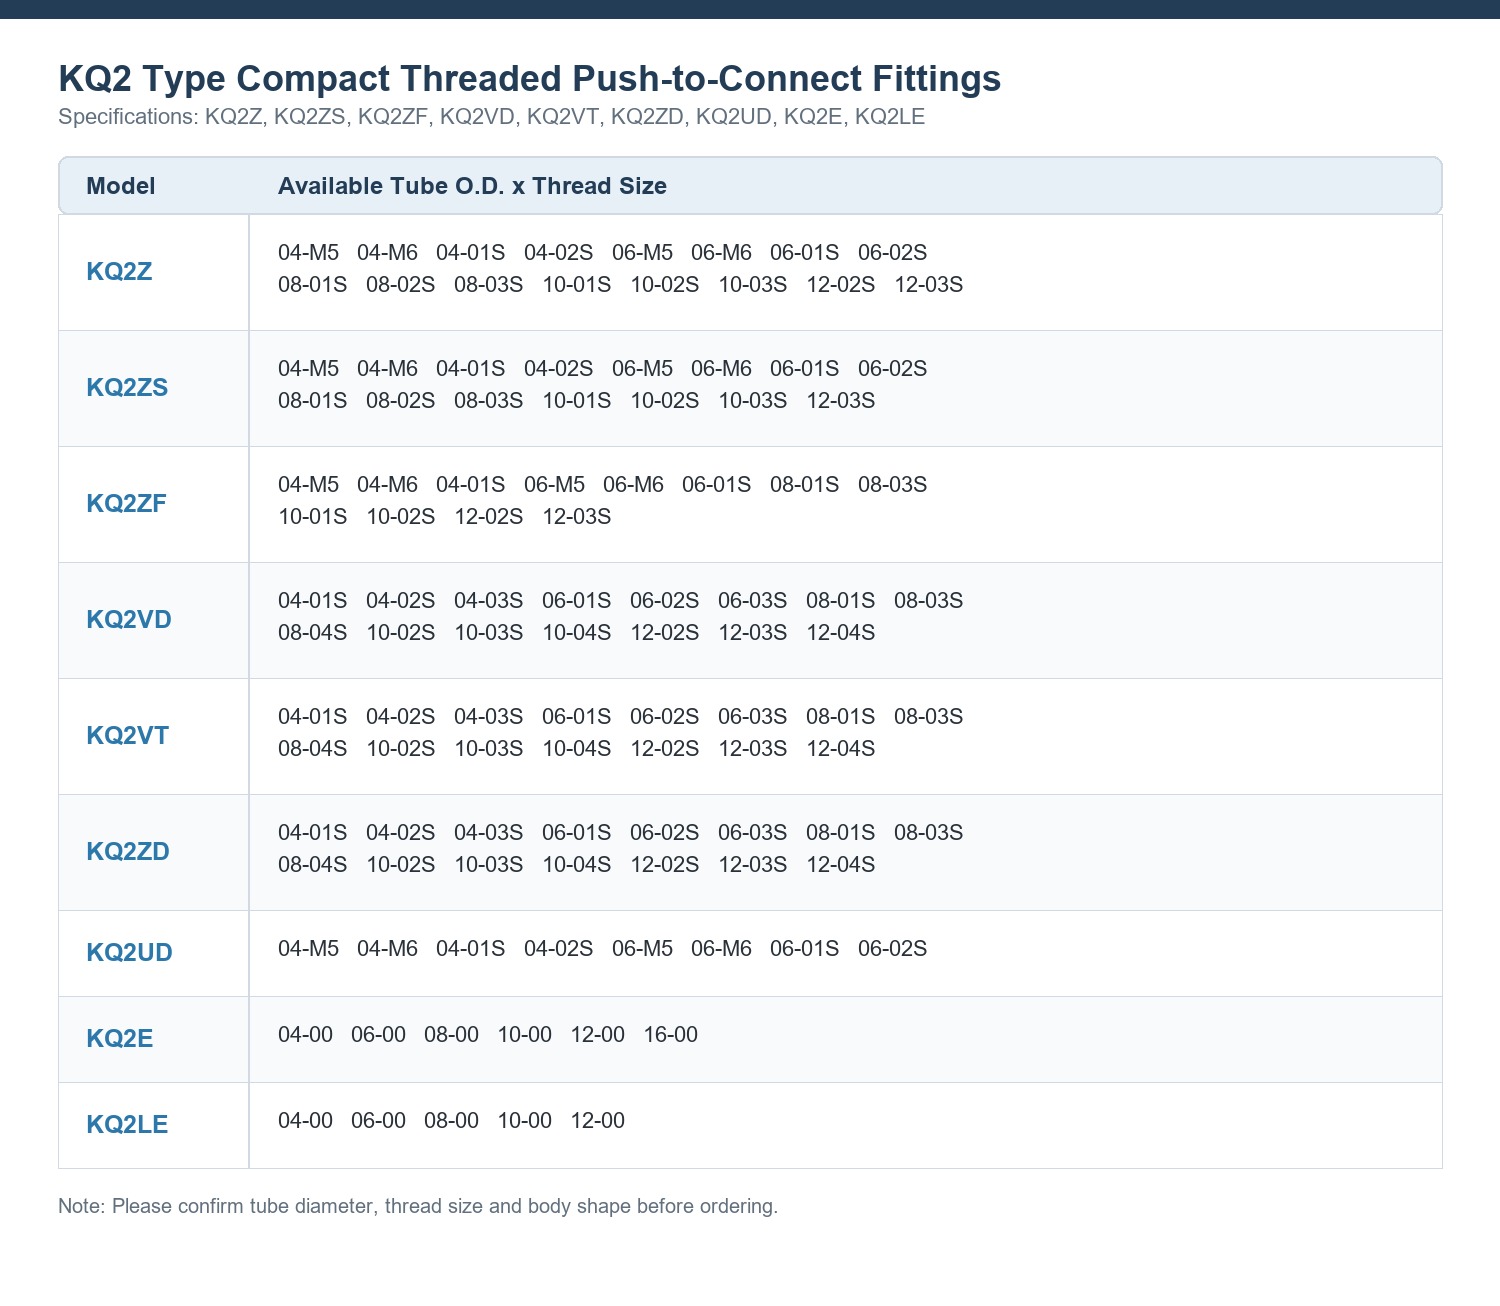
Task: Click 10-02S in the KQ2ZD row
Action: pos(400,865)
